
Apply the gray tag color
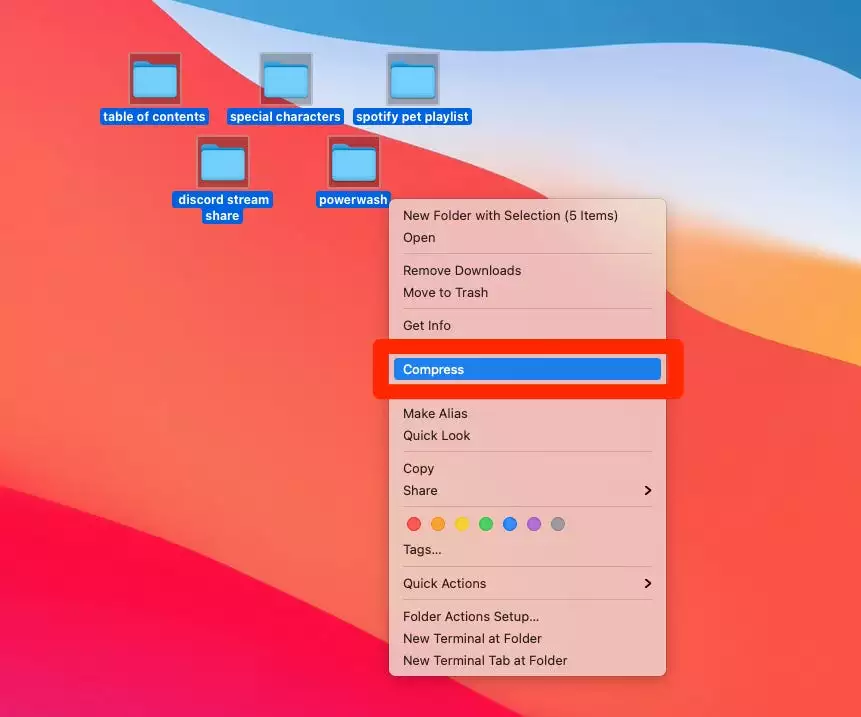point(558,524)
